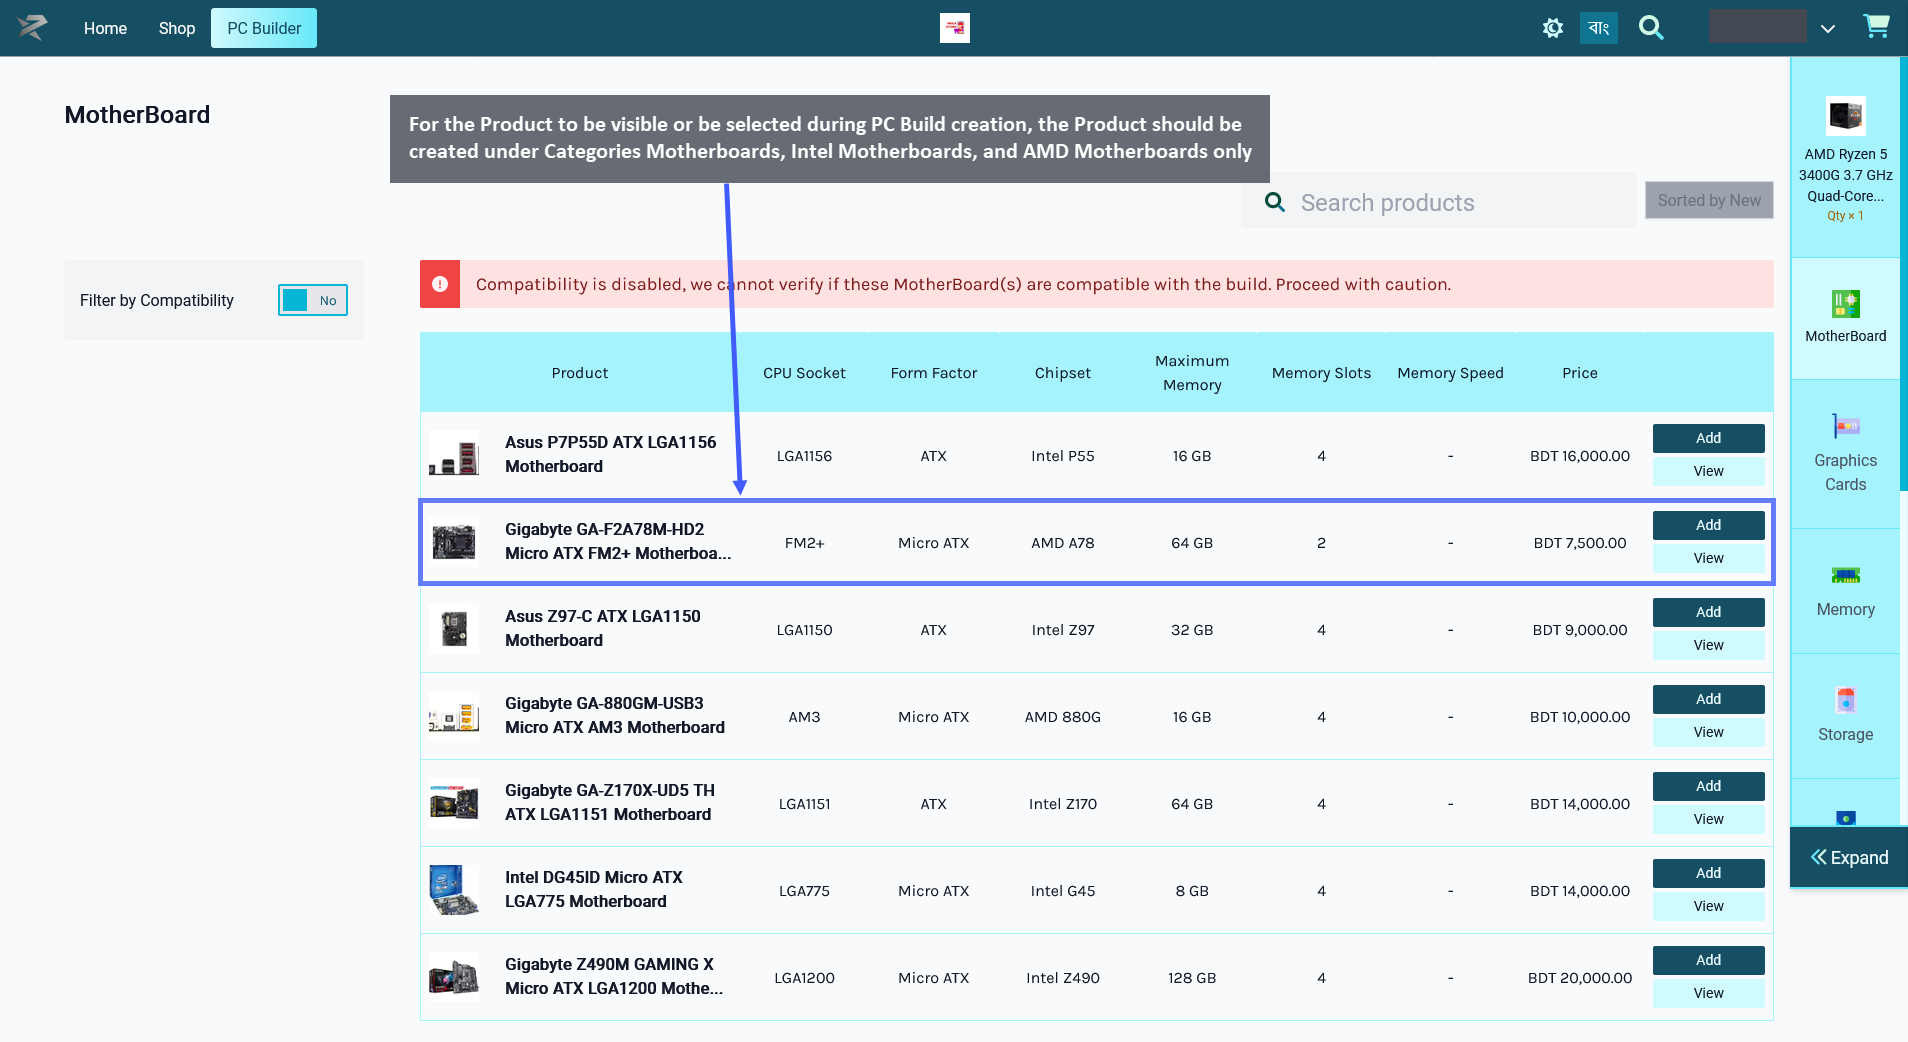The height and width of the screenshot is (1042, 1908).
Task: Select Storage in build sidebar
Action: click(1845, 715)
